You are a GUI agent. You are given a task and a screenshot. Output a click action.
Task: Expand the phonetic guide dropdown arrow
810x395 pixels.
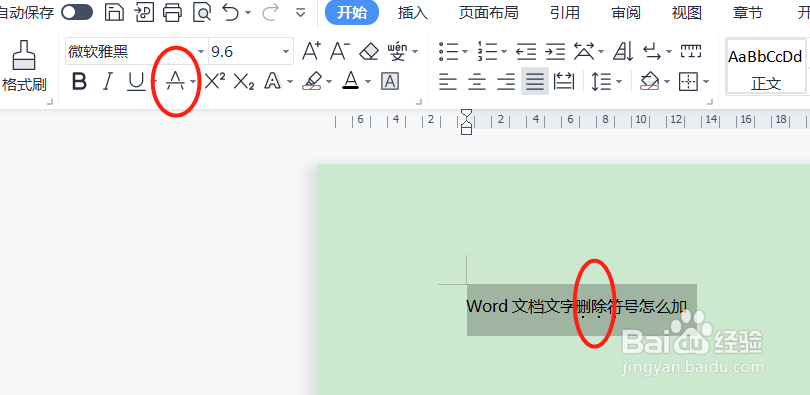[415, 52]
